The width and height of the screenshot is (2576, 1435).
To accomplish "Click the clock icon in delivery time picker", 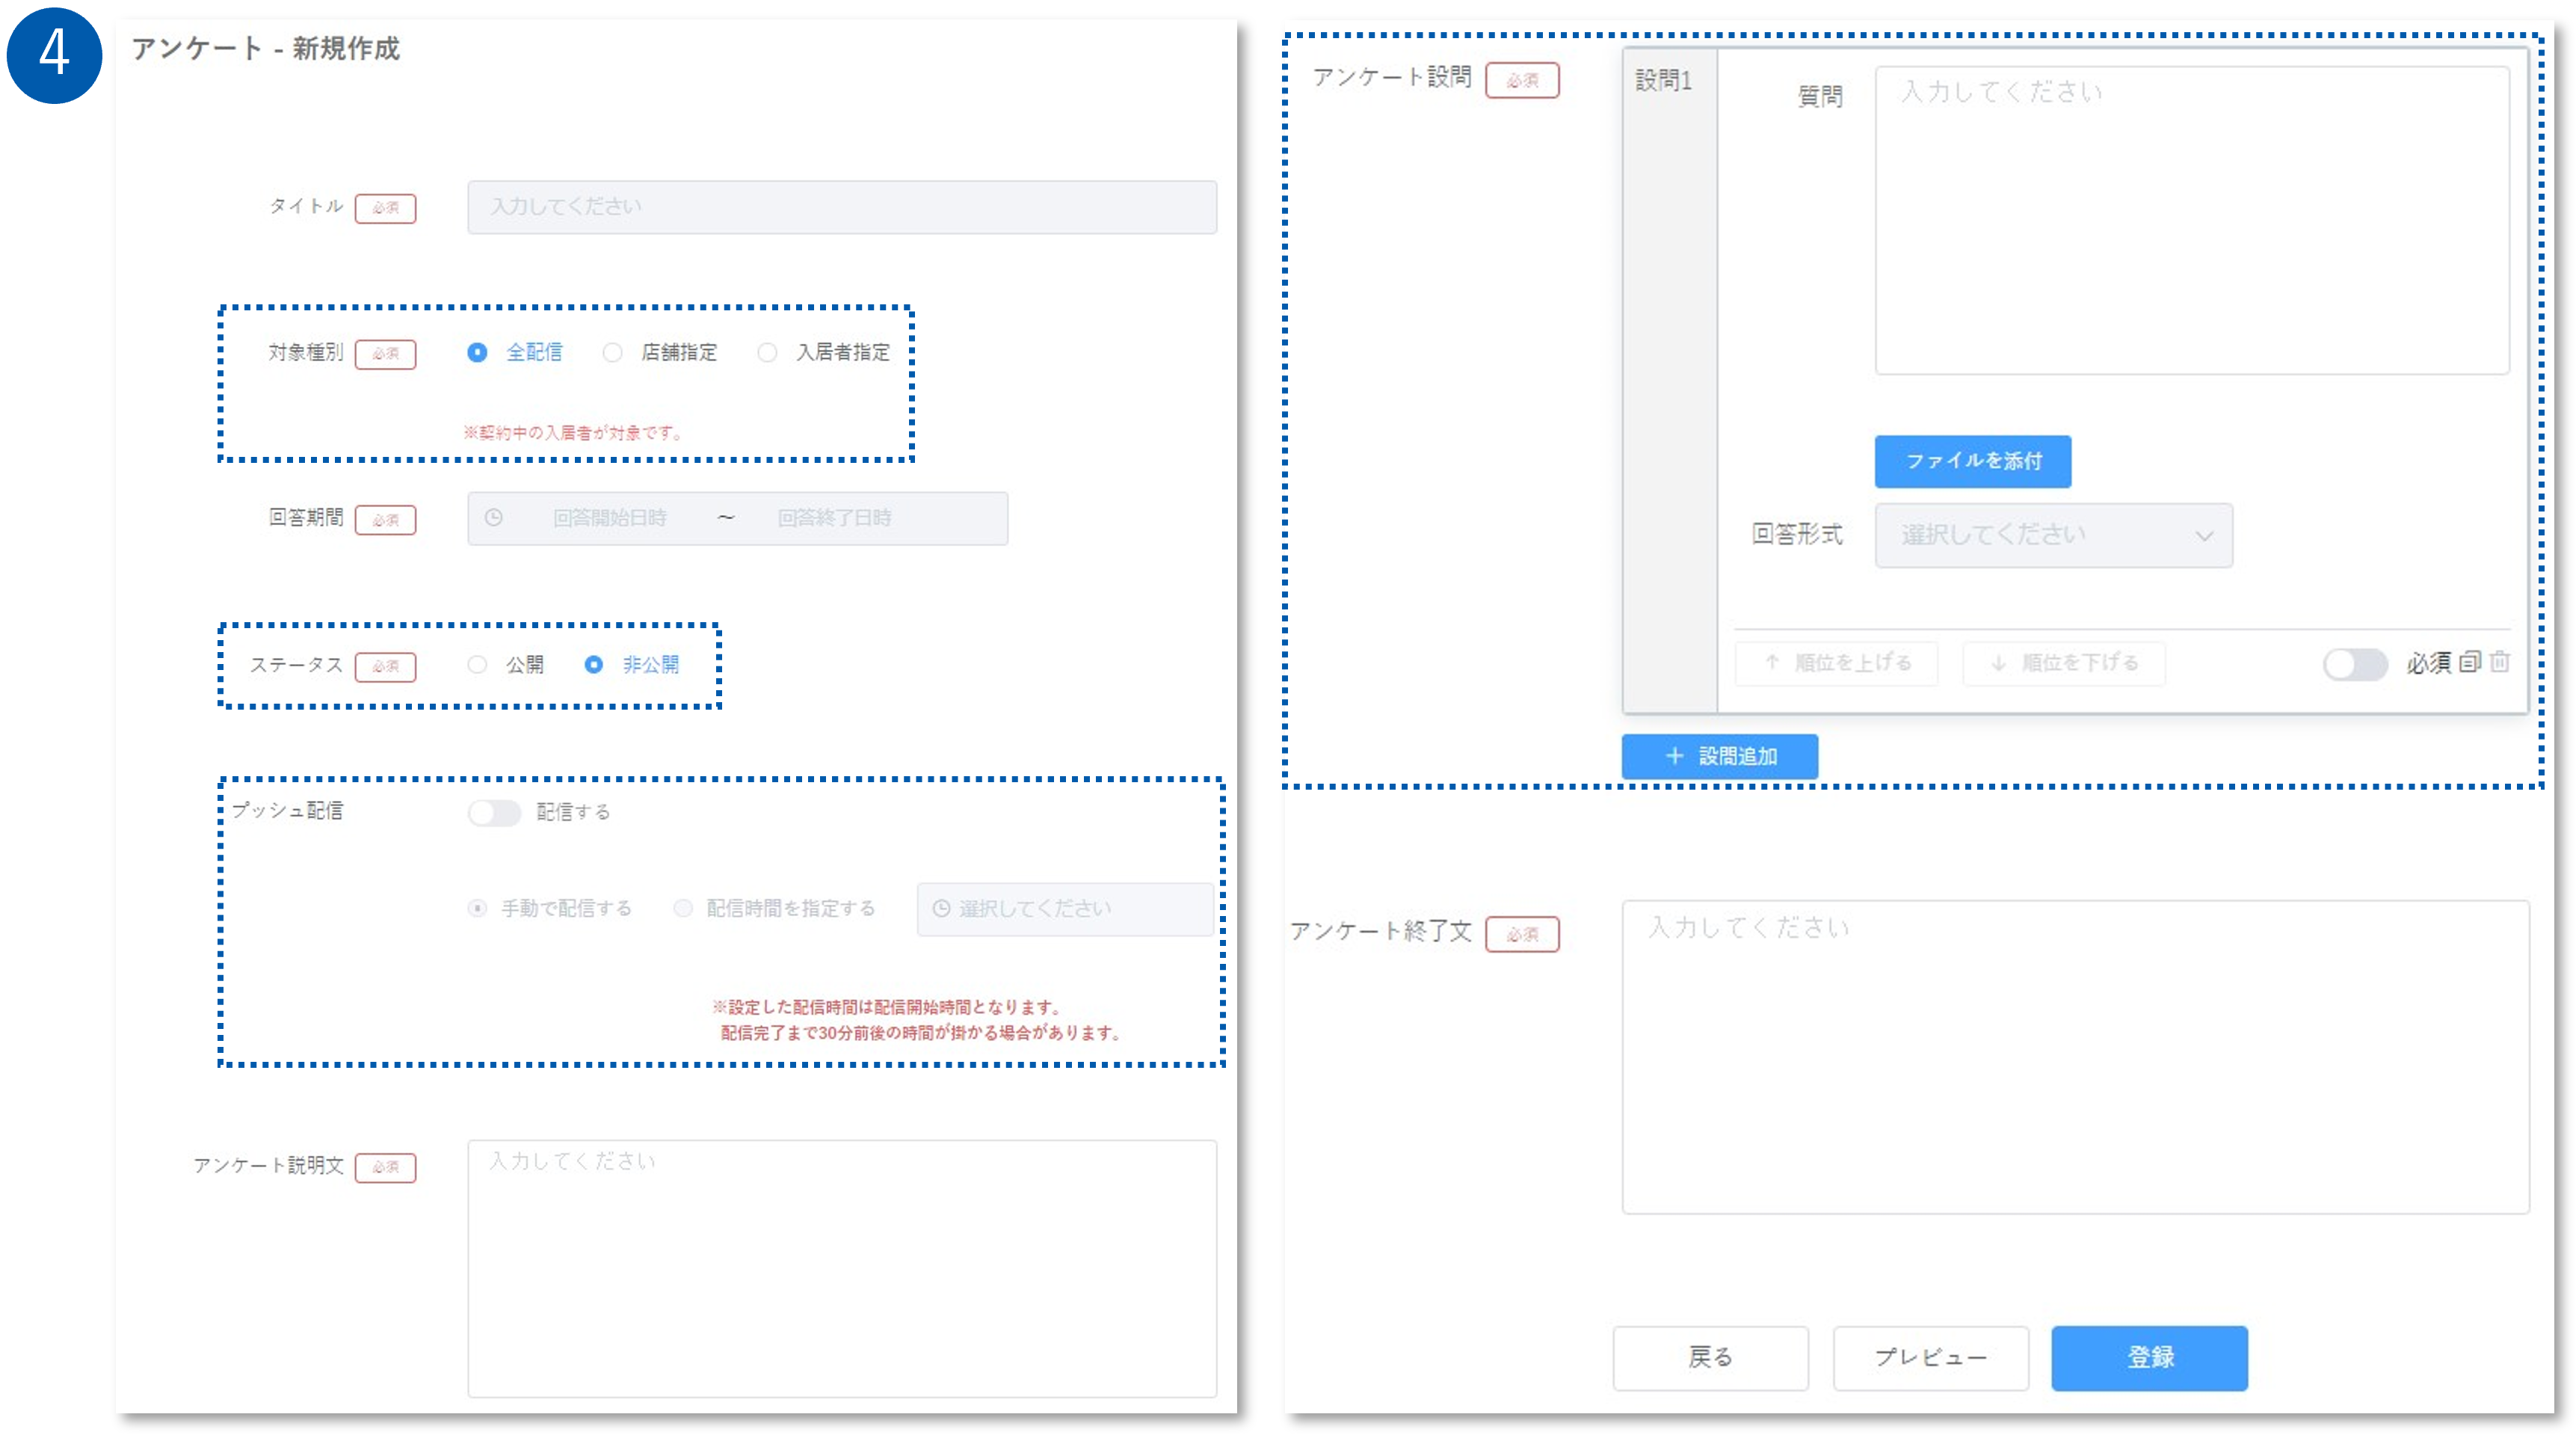I will coord(941,908).
